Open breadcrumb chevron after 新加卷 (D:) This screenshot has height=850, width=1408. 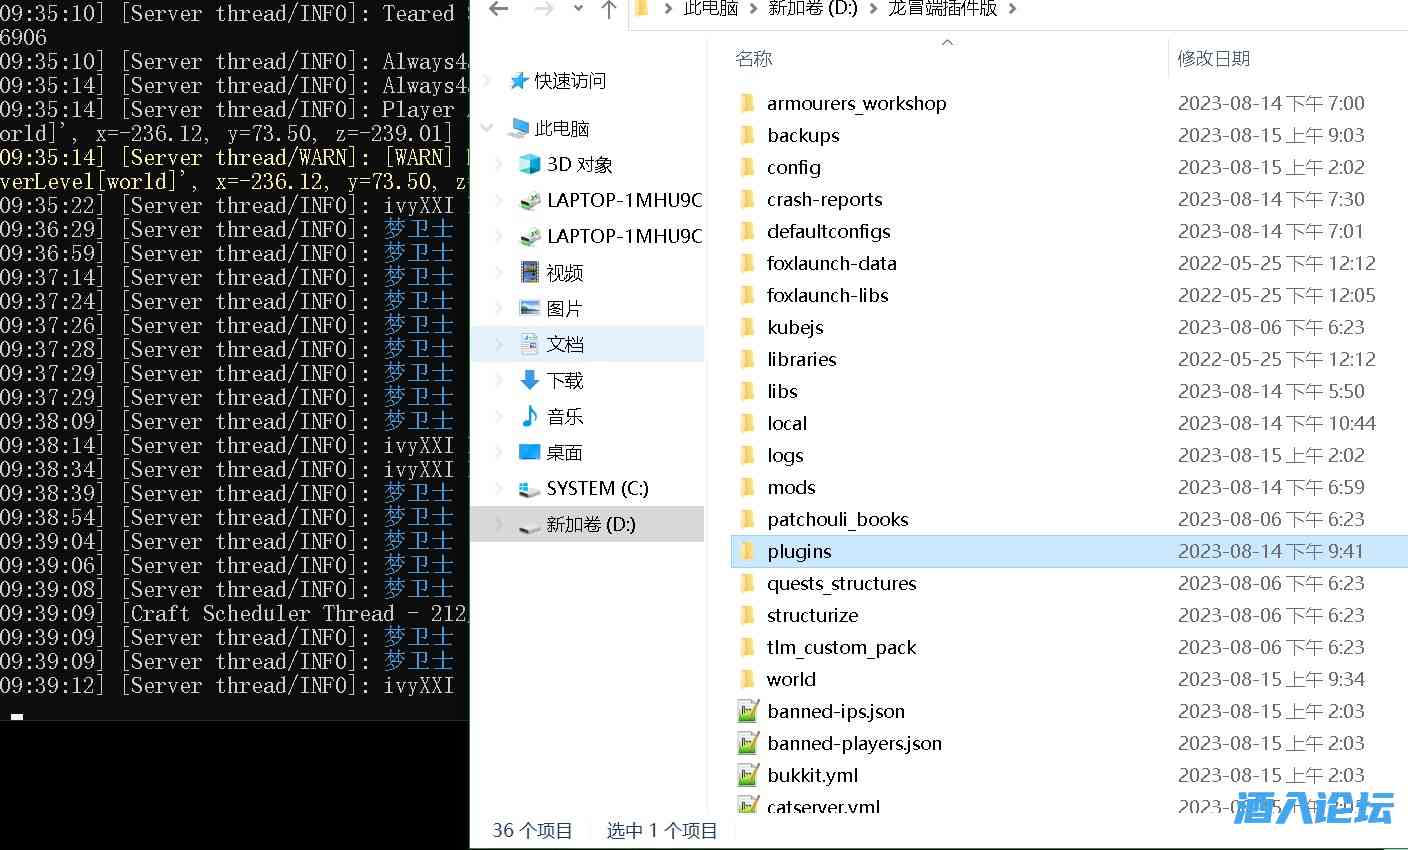[872, 9]
